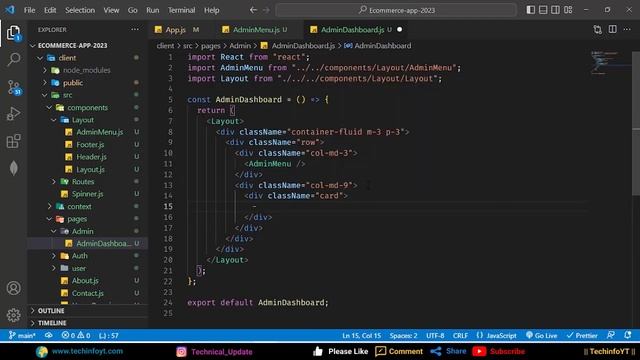
Task: Select the AdminDashboard.js tab
Action: click(x=352, y=29)
